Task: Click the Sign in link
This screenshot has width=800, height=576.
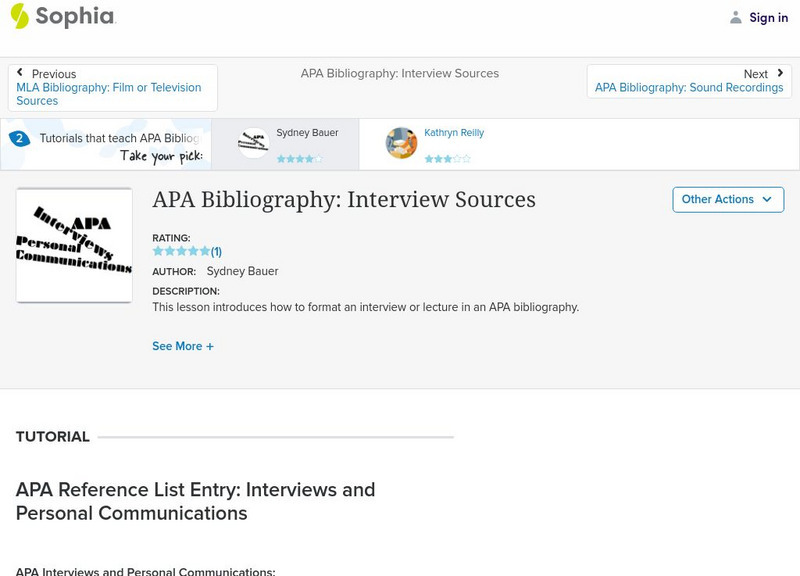Action: (x=768, y=17)
